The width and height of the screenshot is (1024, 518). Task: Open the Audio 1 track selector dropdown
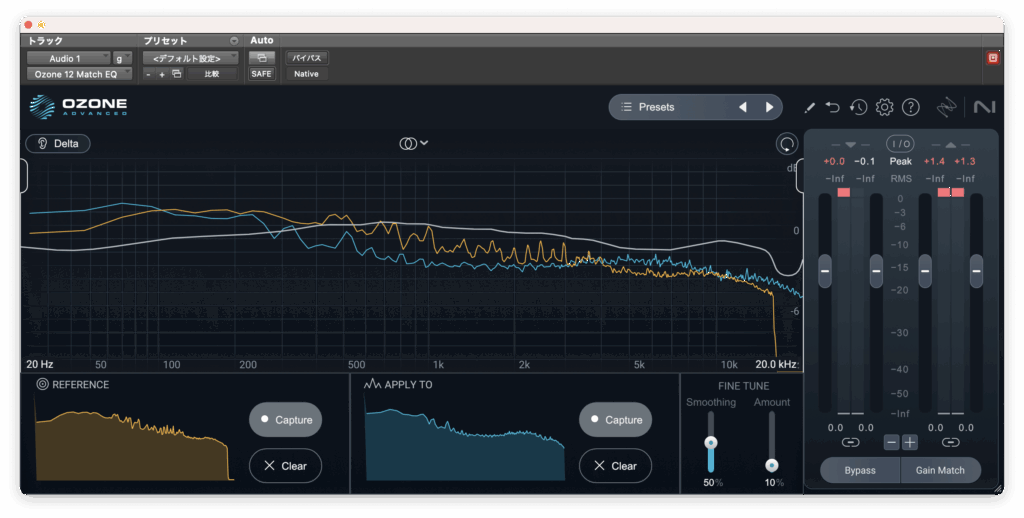tap(68, 59)
